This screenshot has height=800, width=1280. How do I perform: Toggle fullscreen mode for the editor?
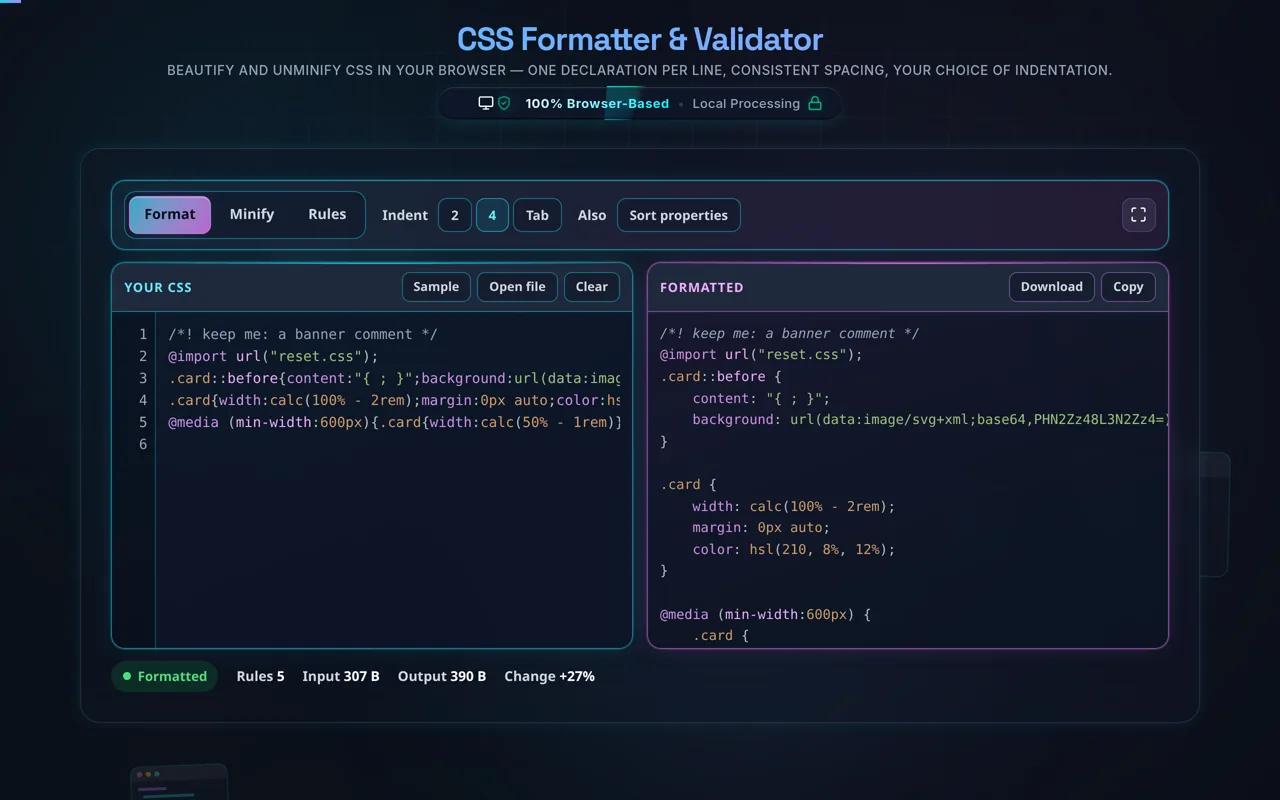coord(1138,215)
